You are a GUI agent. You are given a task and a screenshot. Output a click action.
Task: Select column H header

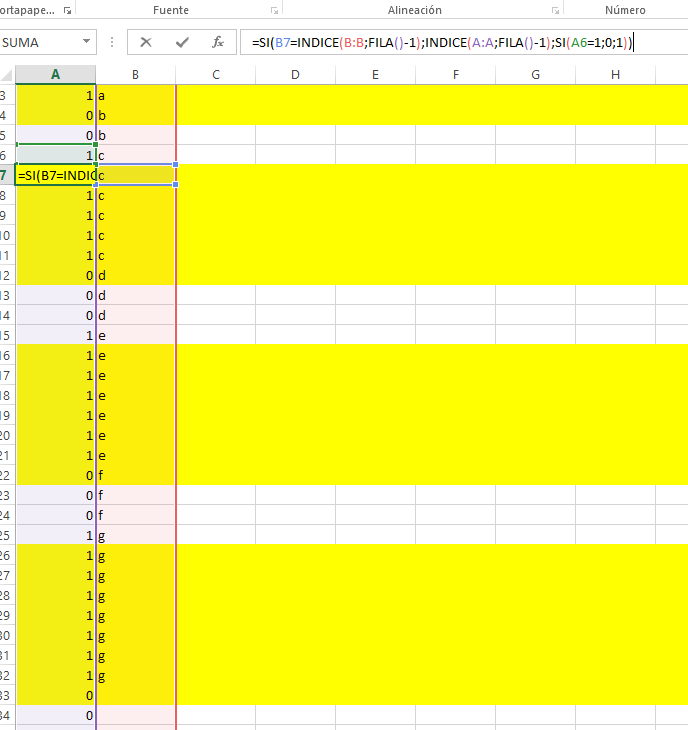[x=615, y=74]
